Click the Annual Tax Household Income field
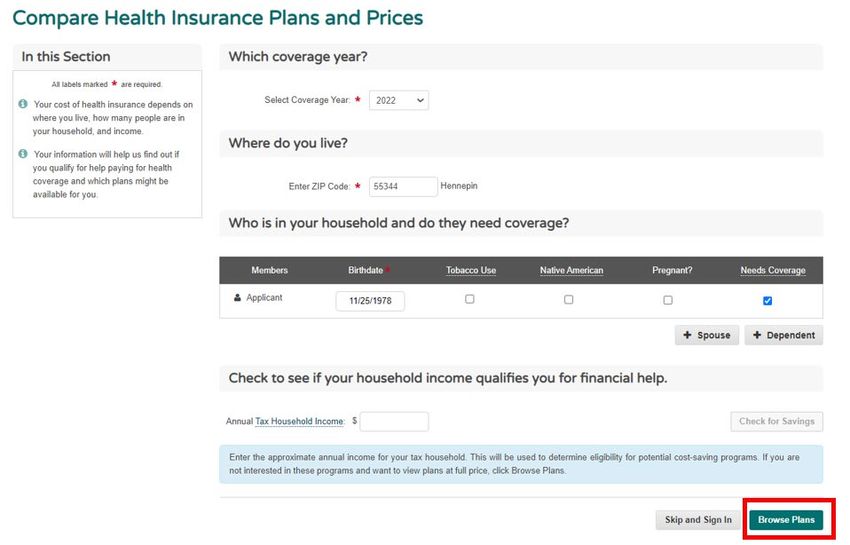Image resolution: width=850 pixels, height=545 pixels. tap(394, 421)
